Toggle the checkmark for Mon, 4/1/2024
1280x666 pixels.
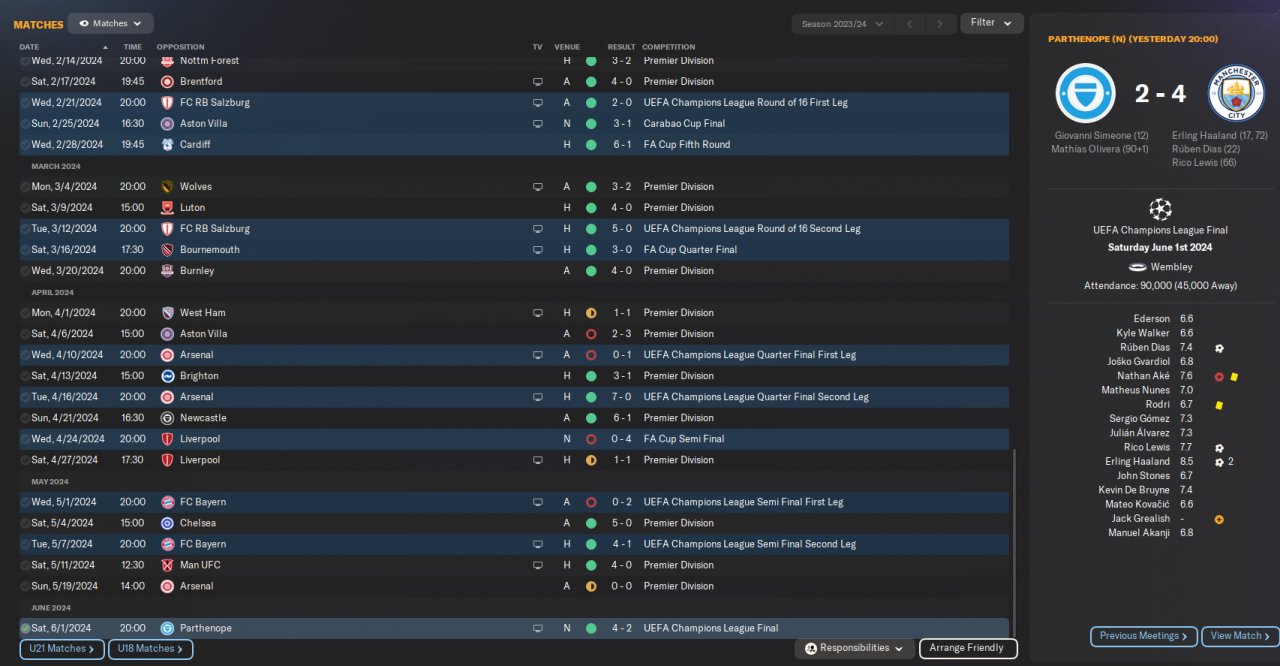pos(25,312)
